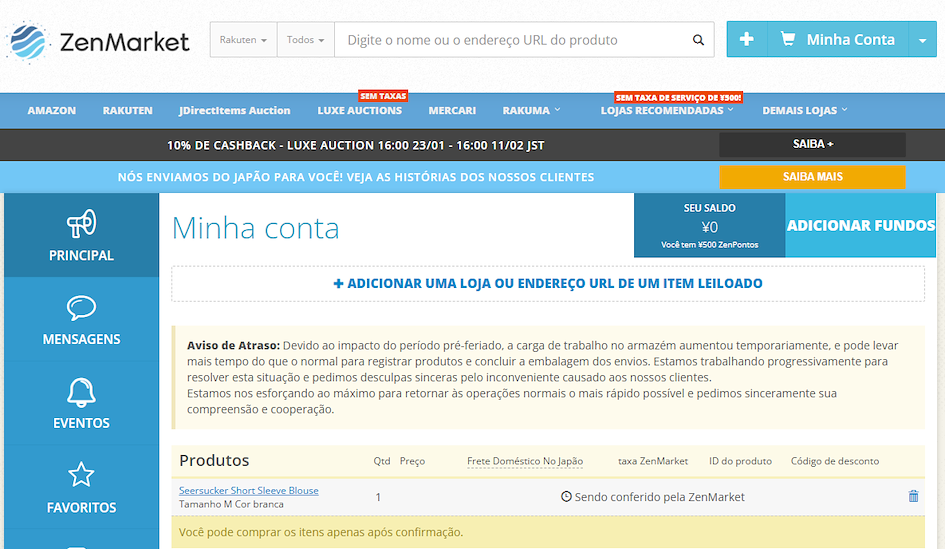
Task: Click the search magnifier icon
Action: click(698, 40)
